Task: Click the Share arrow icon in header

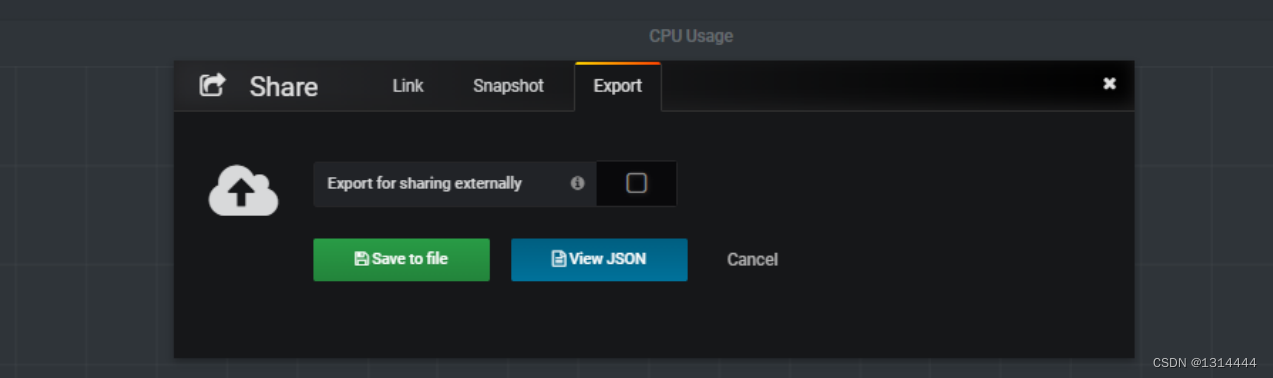Action: pos(212,85)
